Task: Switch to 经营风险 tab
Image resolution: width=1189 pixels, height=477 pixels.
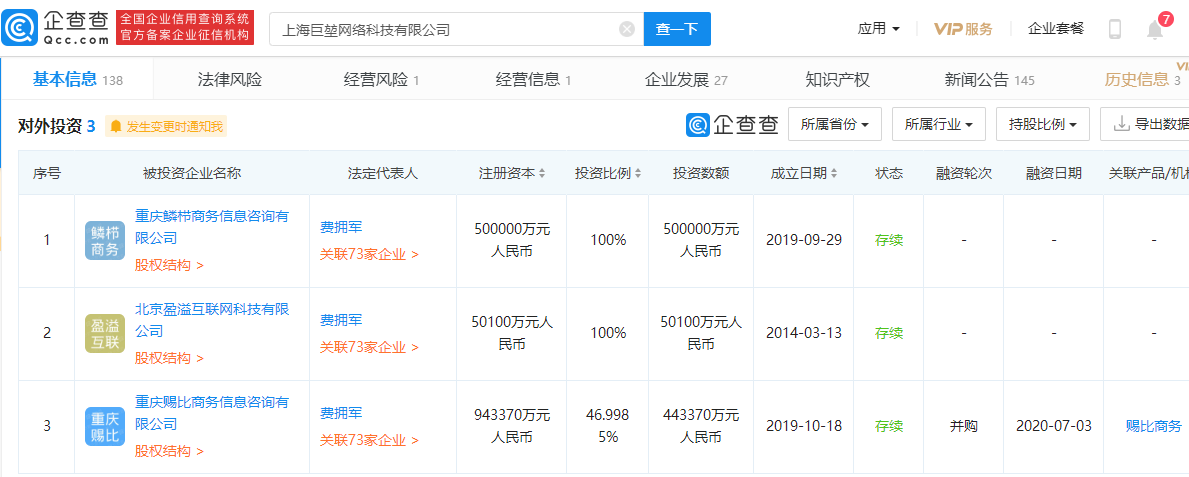Action: point(381,80)
